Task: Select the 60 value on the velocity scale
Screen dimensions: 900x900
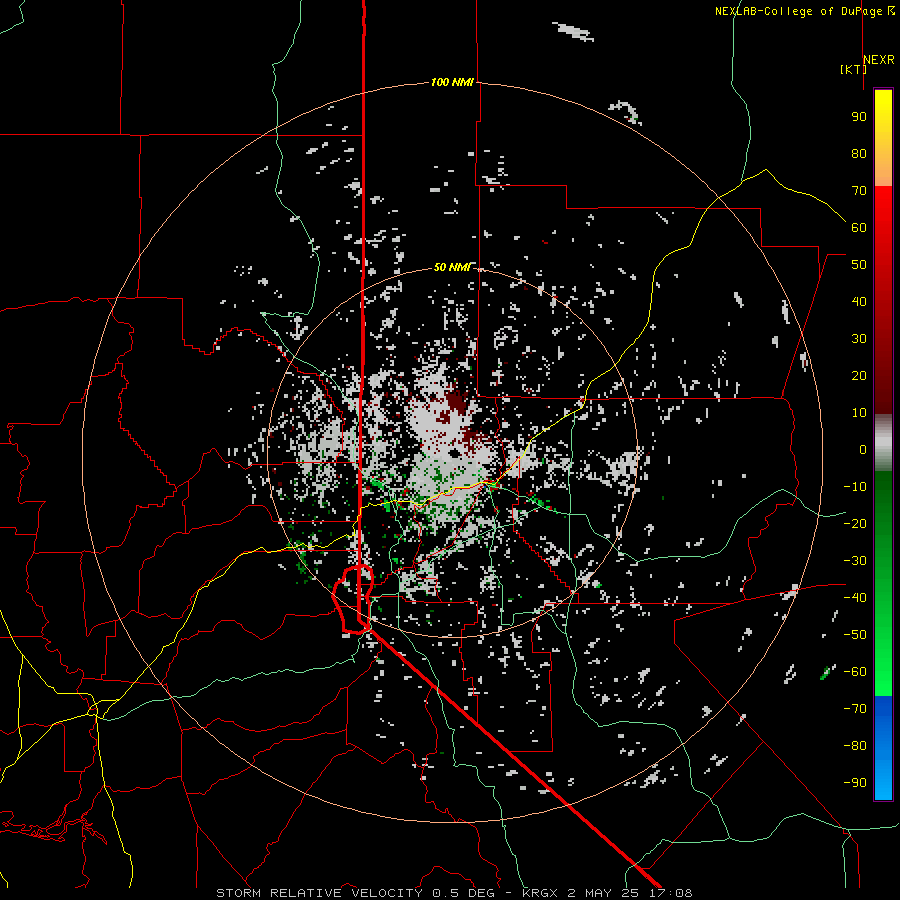Action: click(859, 227)
